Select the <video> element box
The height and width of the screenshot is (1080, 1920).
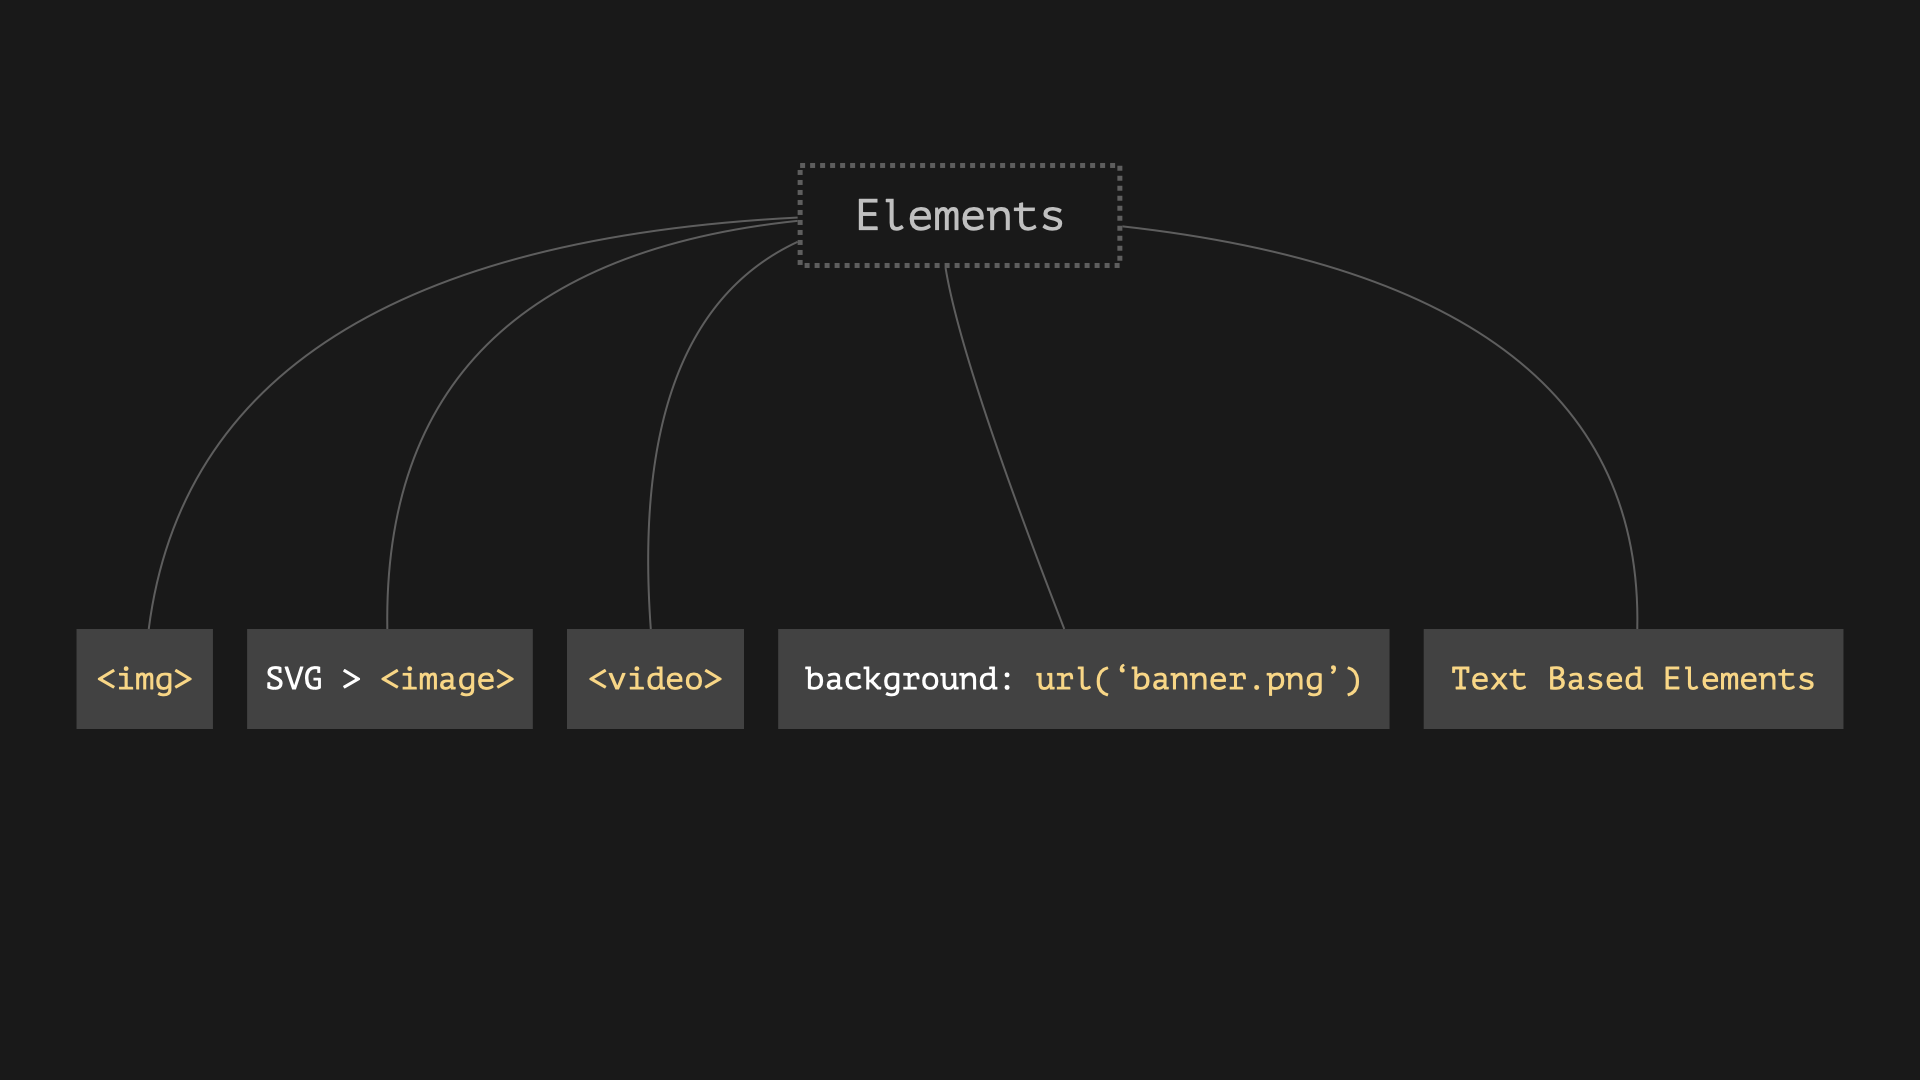655,679
